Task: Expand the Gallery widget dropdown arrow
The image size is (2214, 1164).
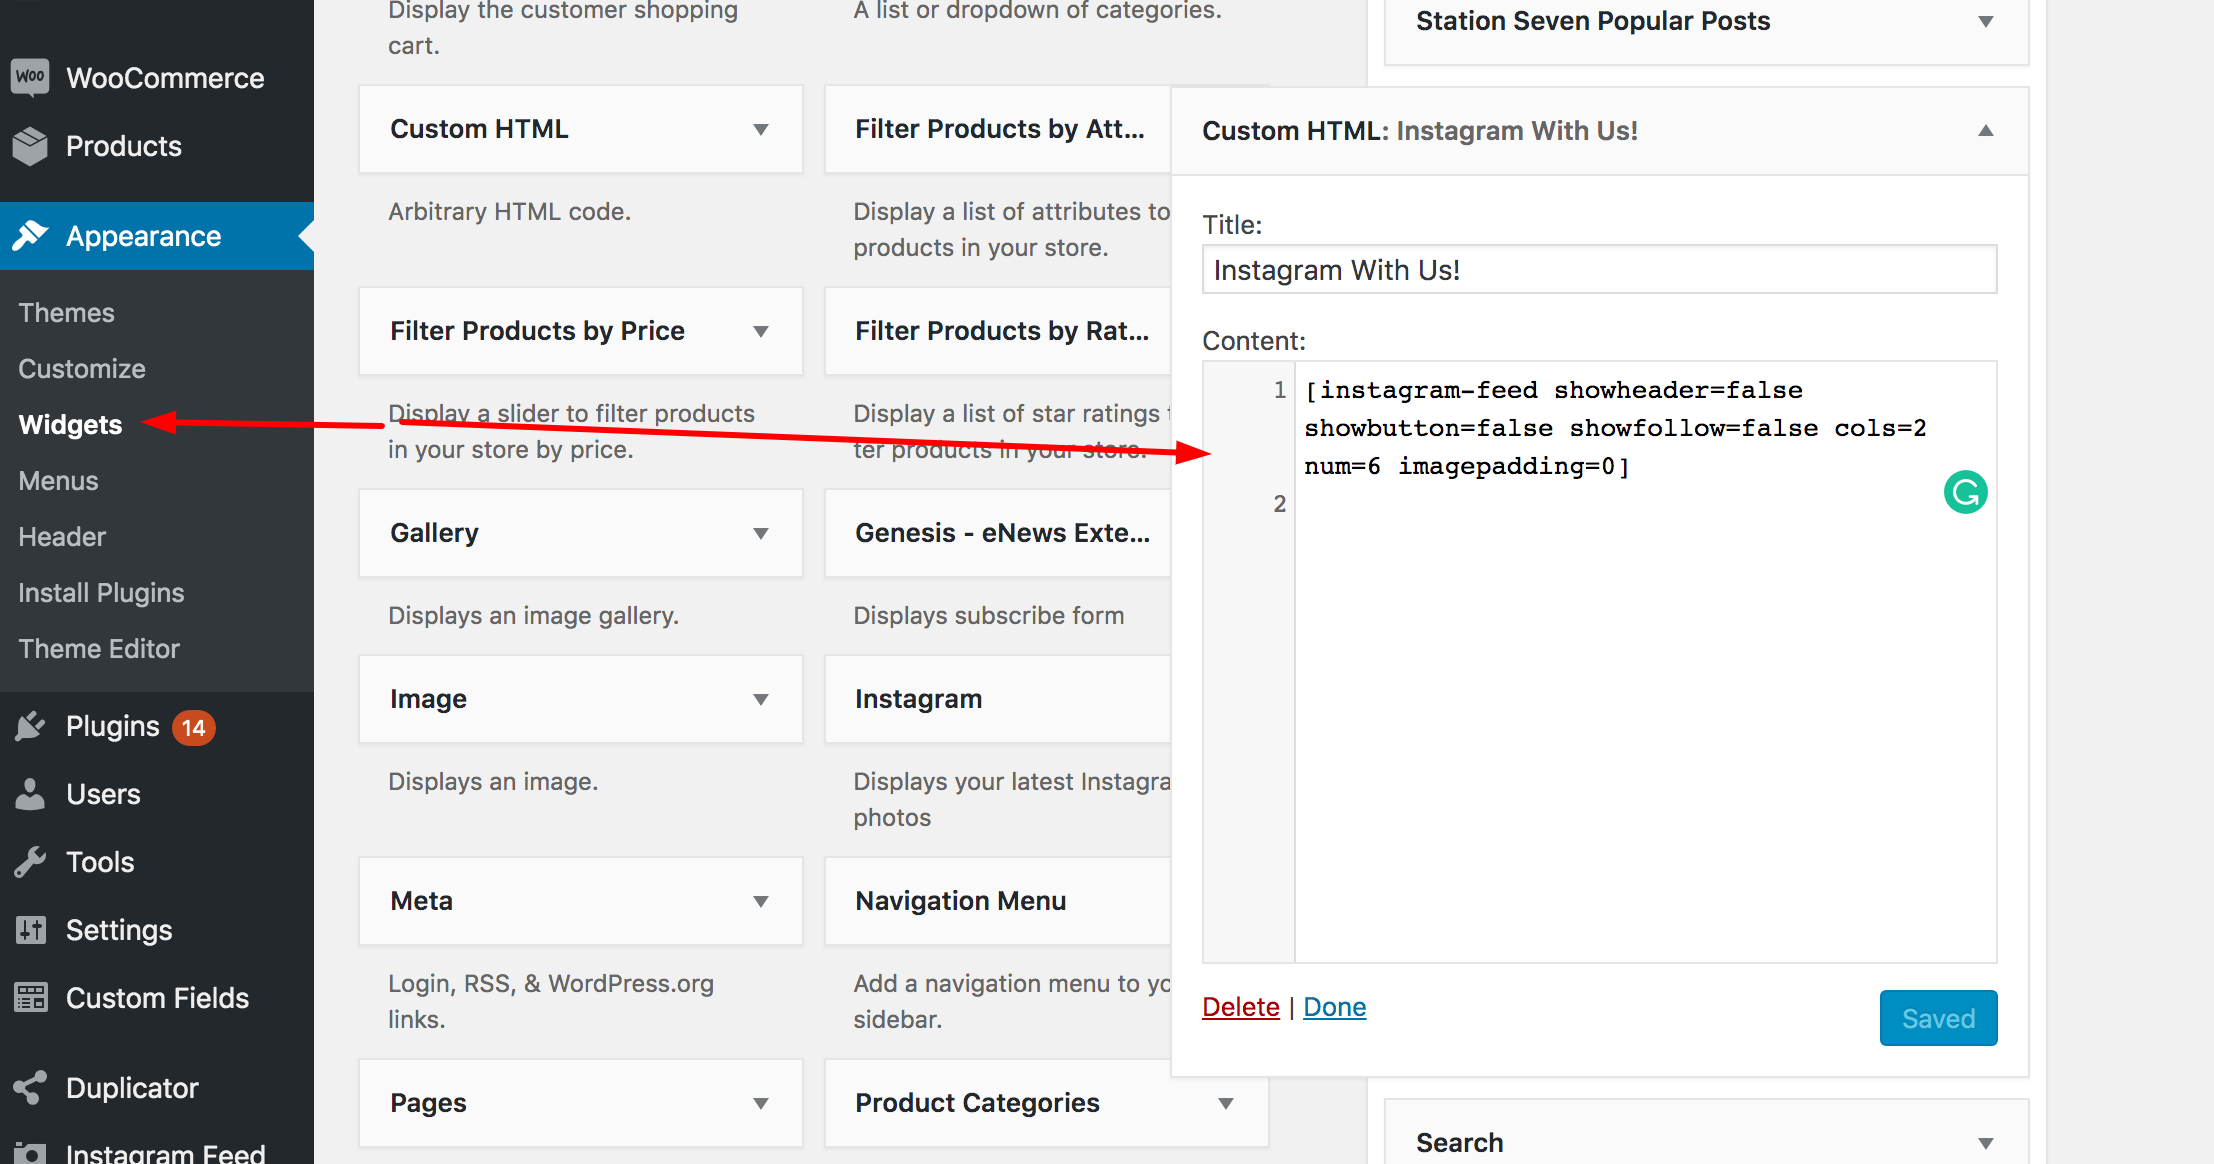Action: point(761,533)
